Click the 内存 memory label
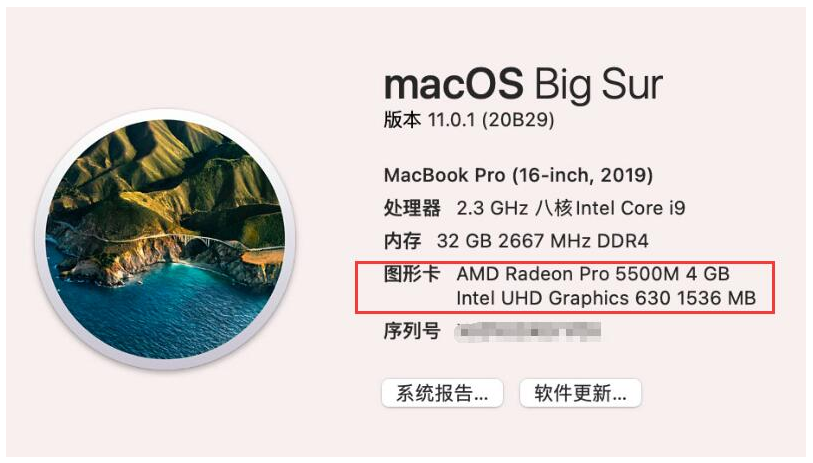The height and width of the screenshot is (463, 813). click(402, 241)
